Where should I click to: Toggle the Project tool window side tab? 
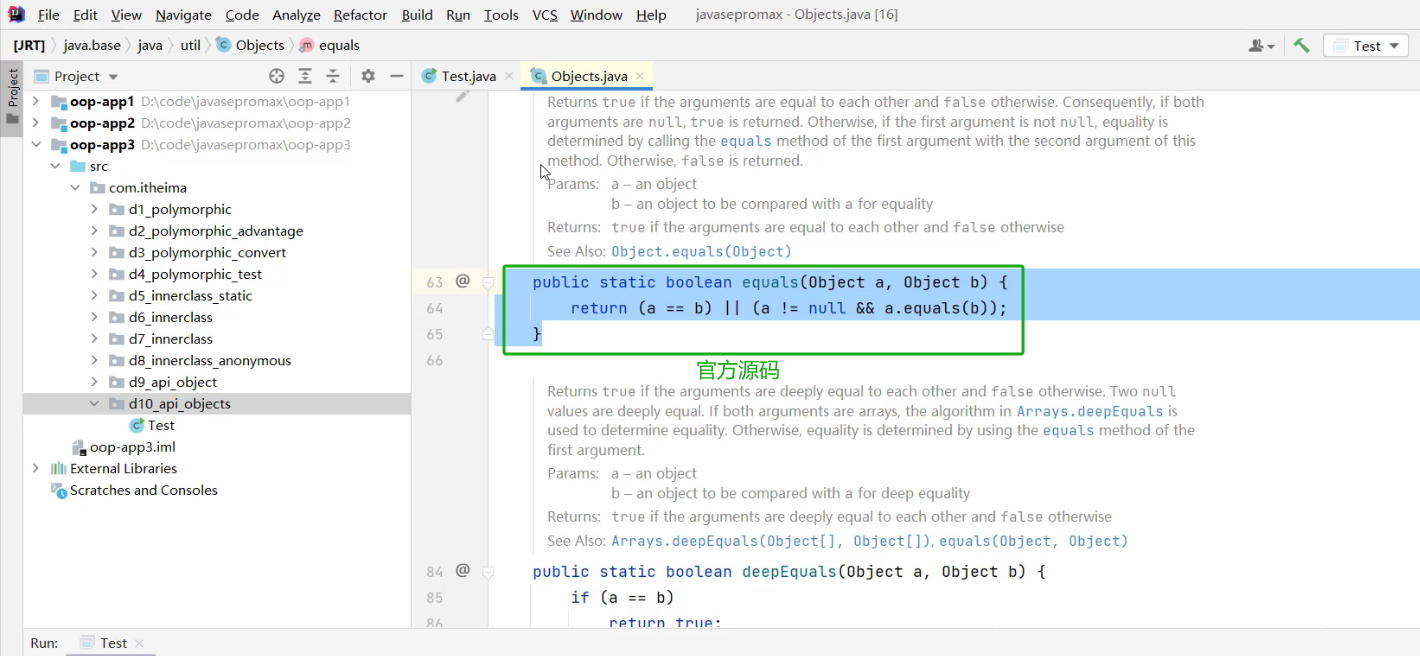[x=12, y=96]
